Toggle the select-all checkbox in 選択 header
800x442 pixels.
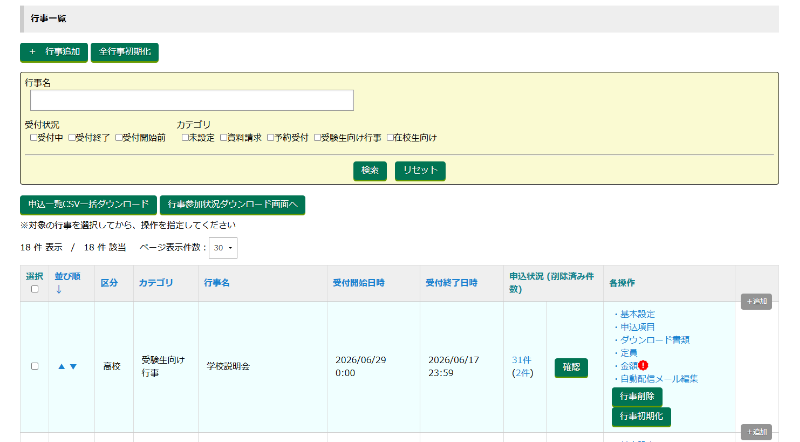pyautogui.click(x=34, y=290)
